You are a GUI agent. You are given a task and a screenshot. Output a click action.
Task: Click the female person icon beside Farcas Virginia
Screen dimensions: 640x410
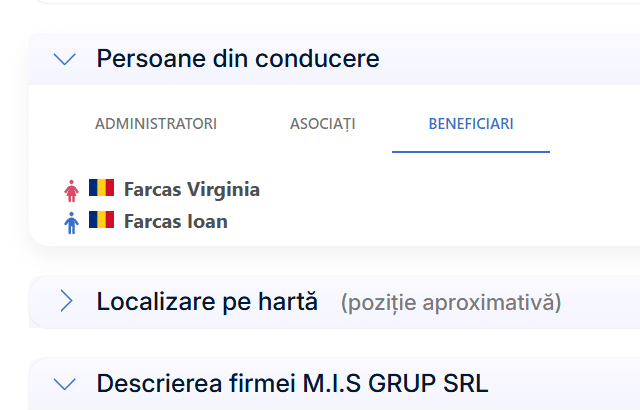[71, 190]
